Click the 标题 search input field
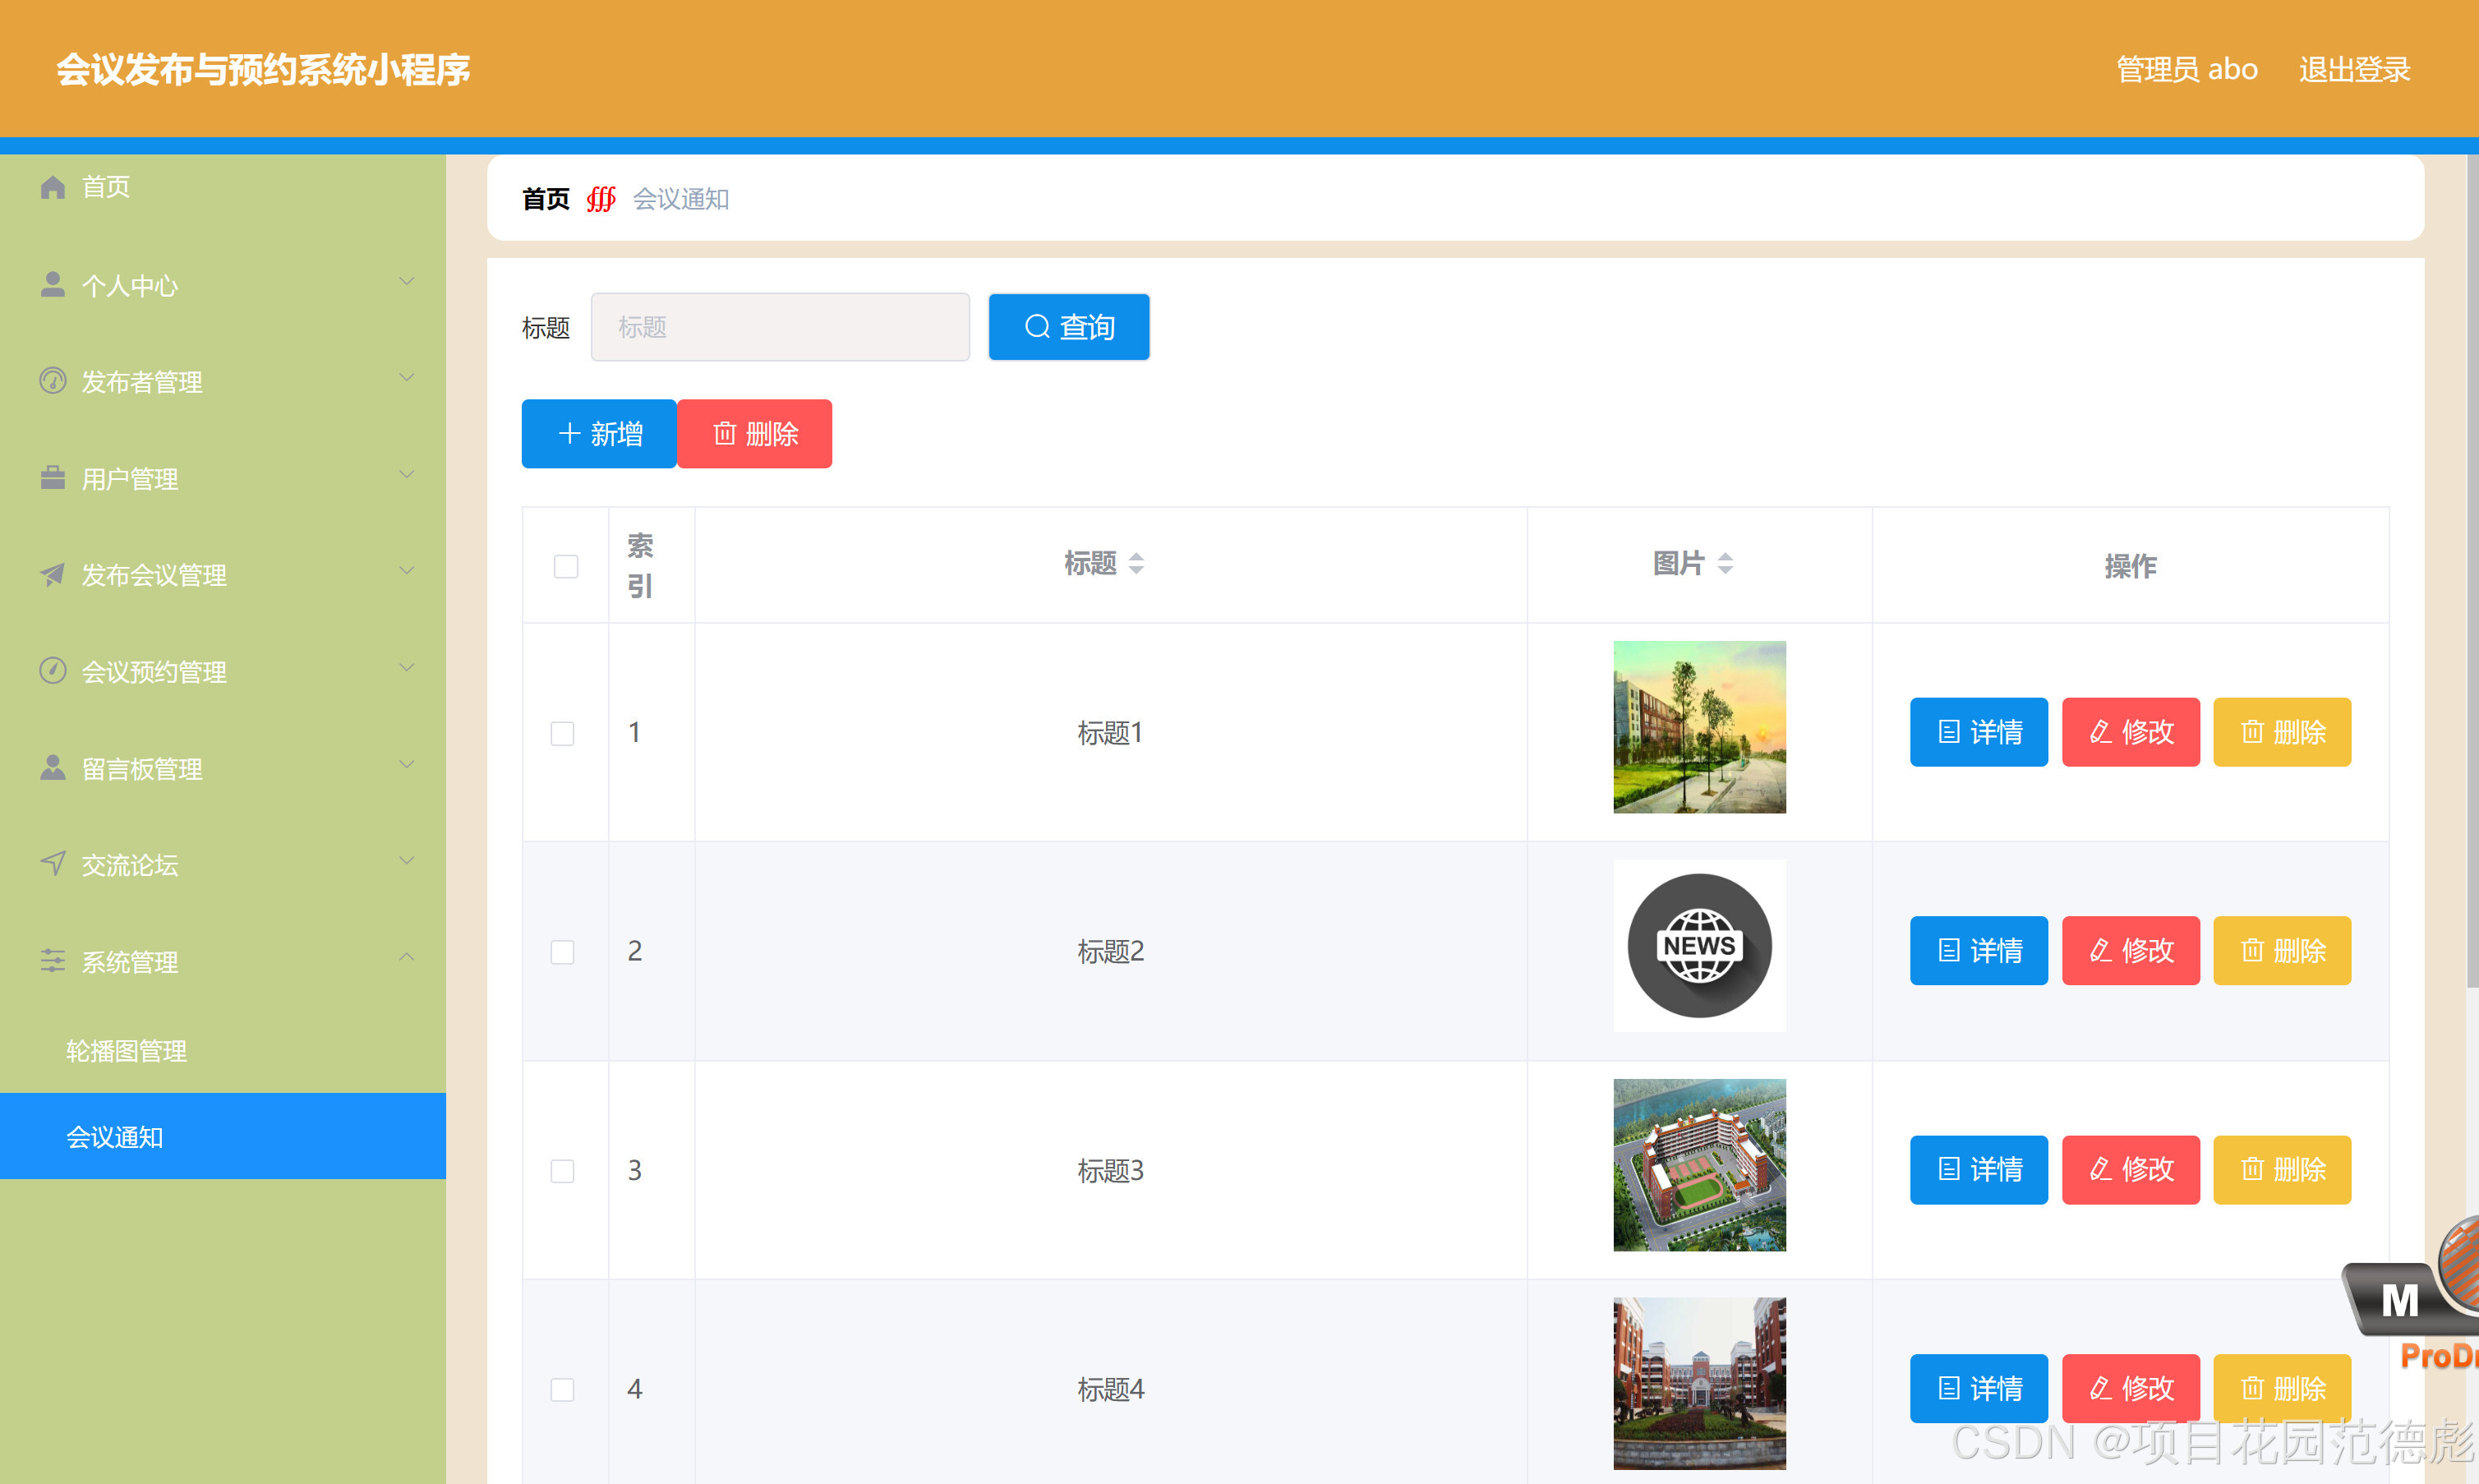Image resolution: width=2479 pixels, height=1484 pixels. pyautogui.click(x=780, y=327)
